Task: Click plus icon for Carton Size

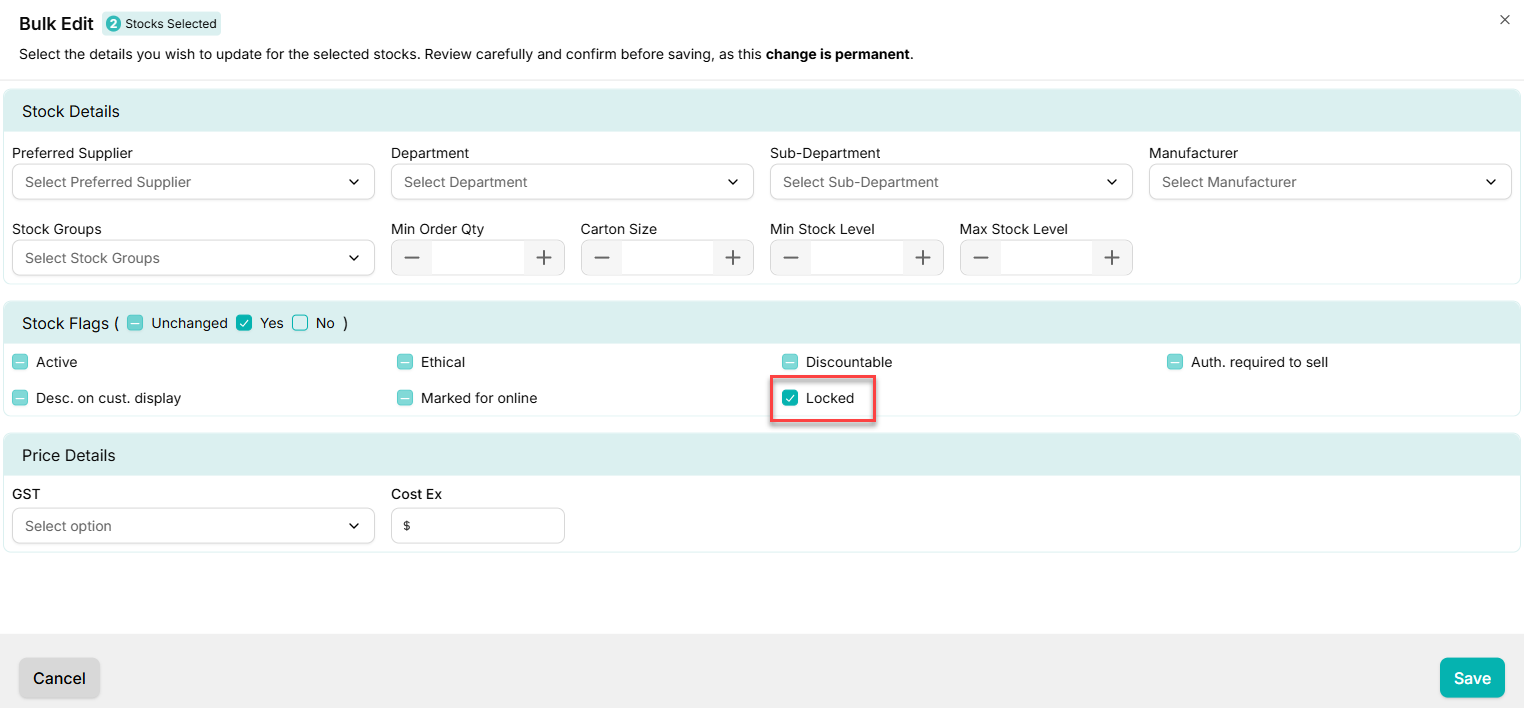Action: coord(732,258)
